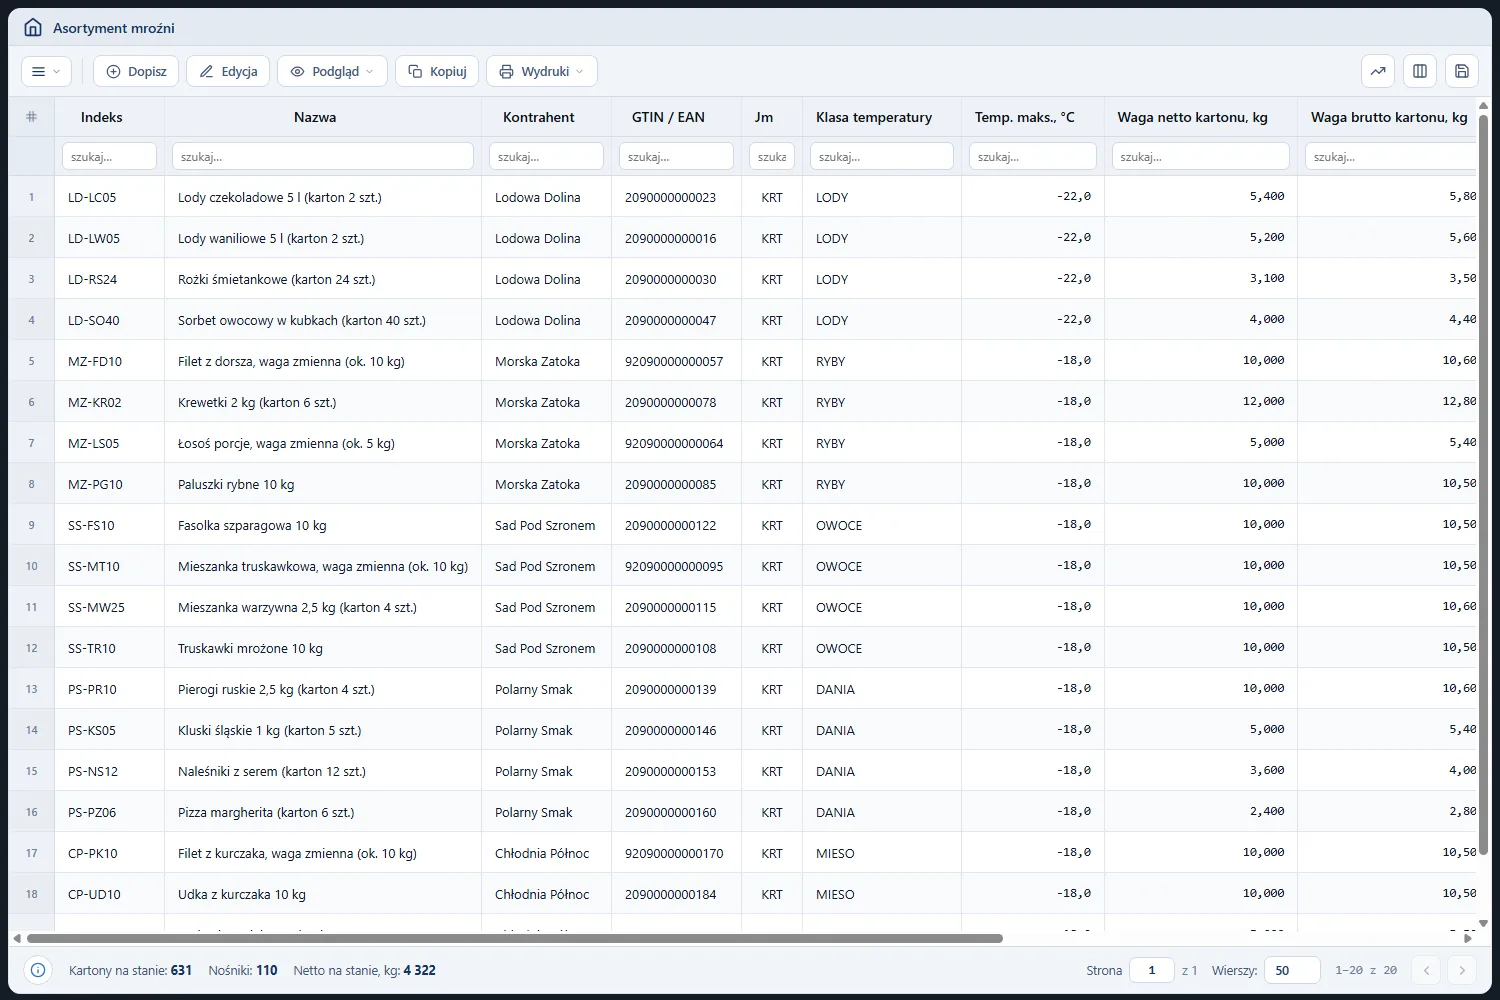The image size is (1500, 1000).
Task: Click the Pierogi ruskie 2,5 kg row name
Action: click(x=276, y=689)
